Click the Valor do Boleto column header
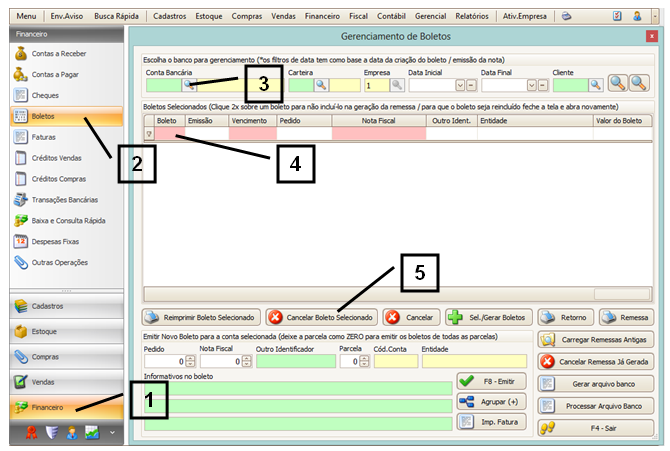Viewport: 670px width, 451px height. [623, 121]
